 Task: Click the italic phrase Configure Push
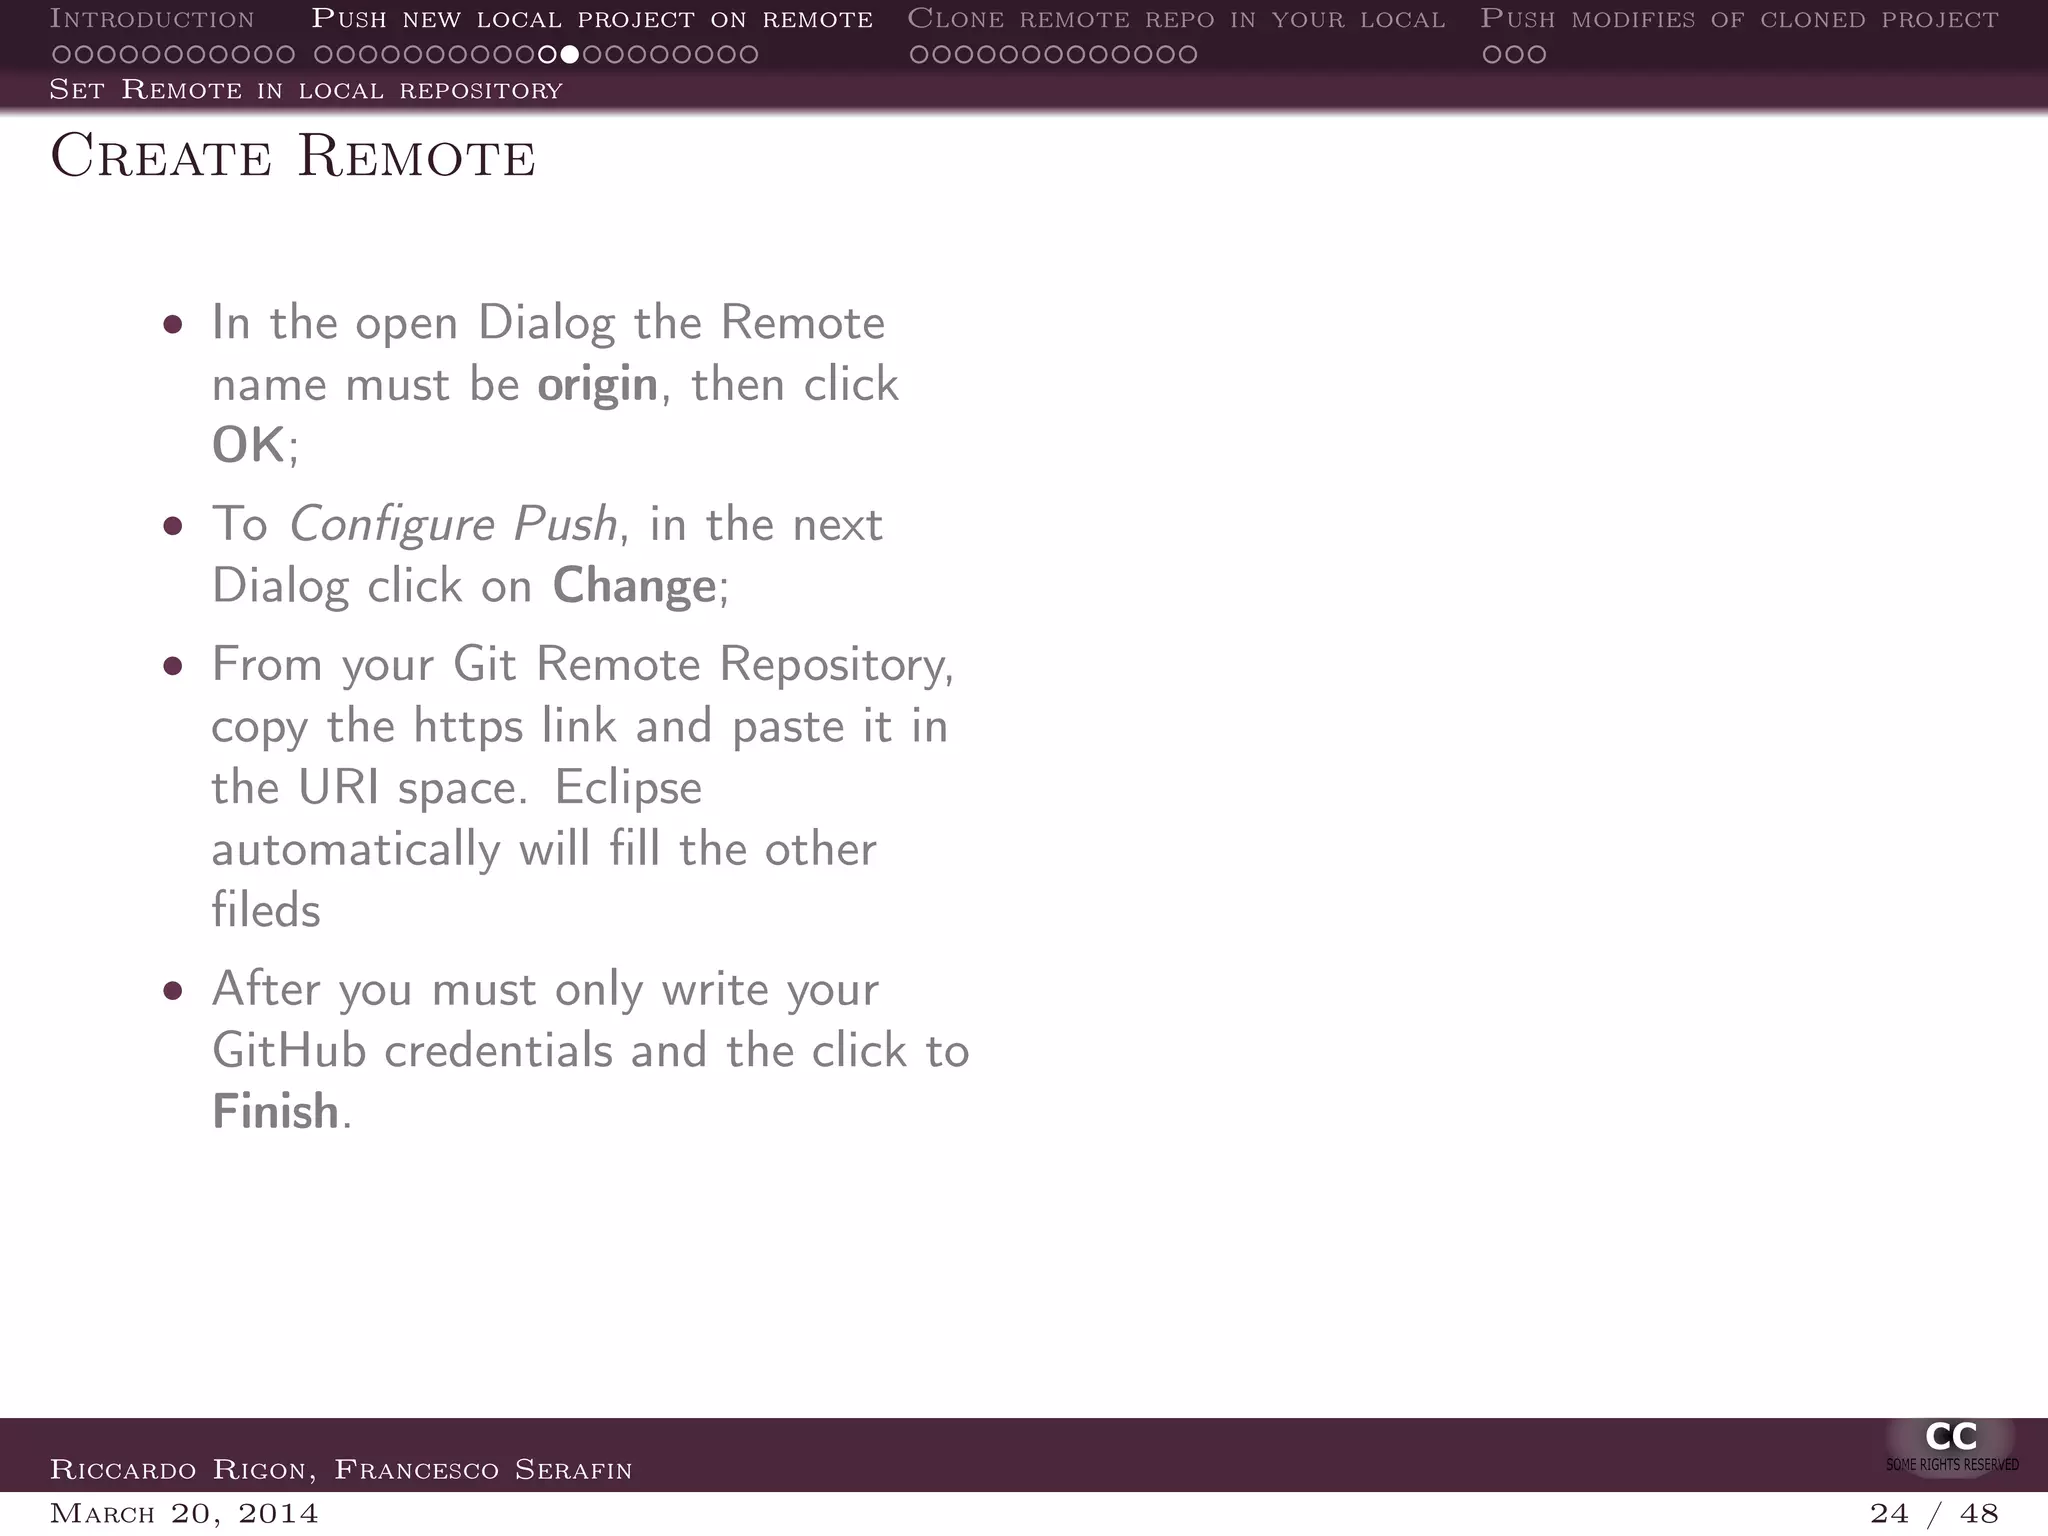point(453,525)
